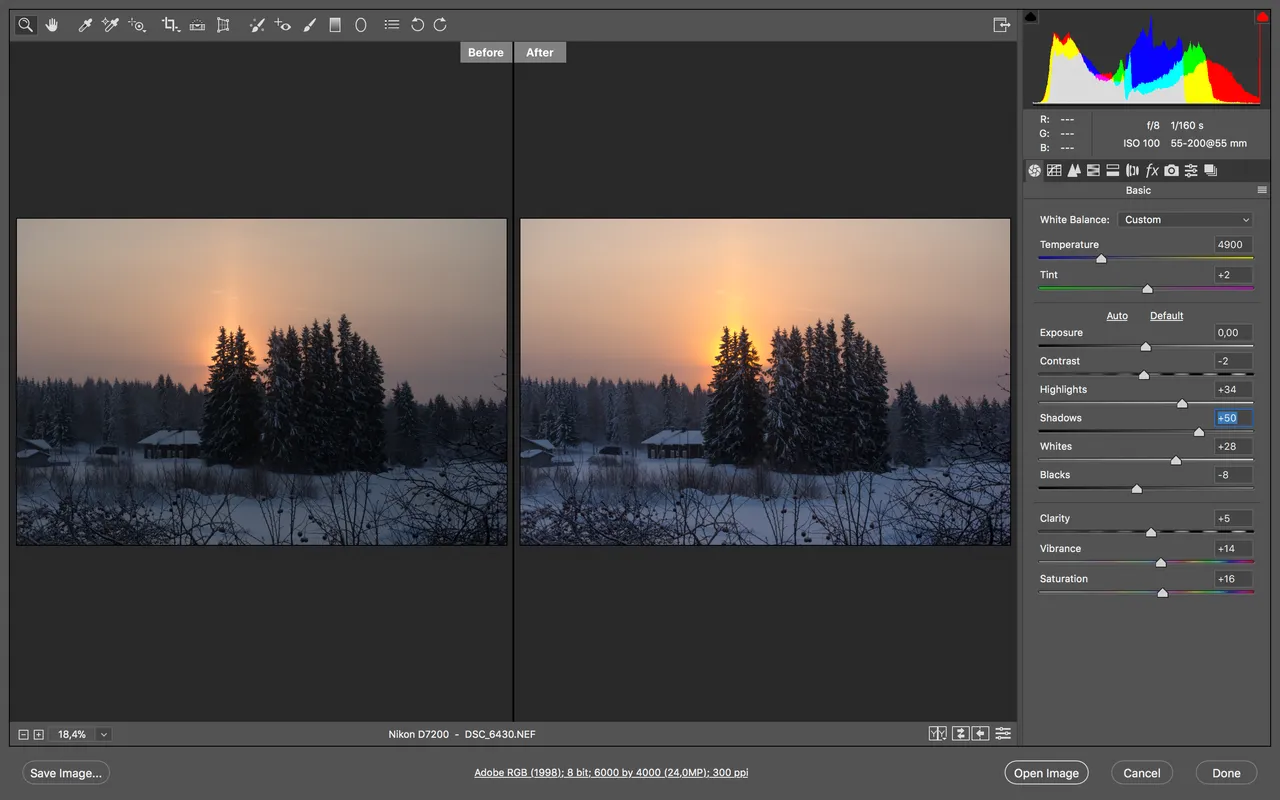Click the After preview image
The height and width of the screenshot is (800, 1280).
(x=765, y=382)
